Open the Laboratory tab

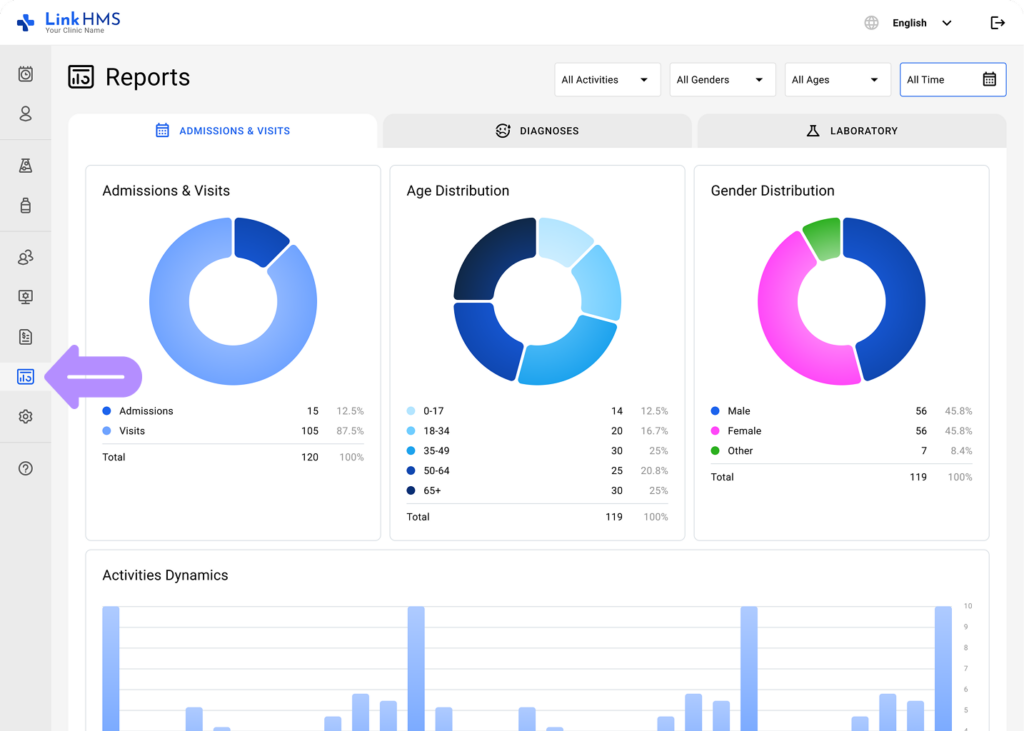coord(851,130)
